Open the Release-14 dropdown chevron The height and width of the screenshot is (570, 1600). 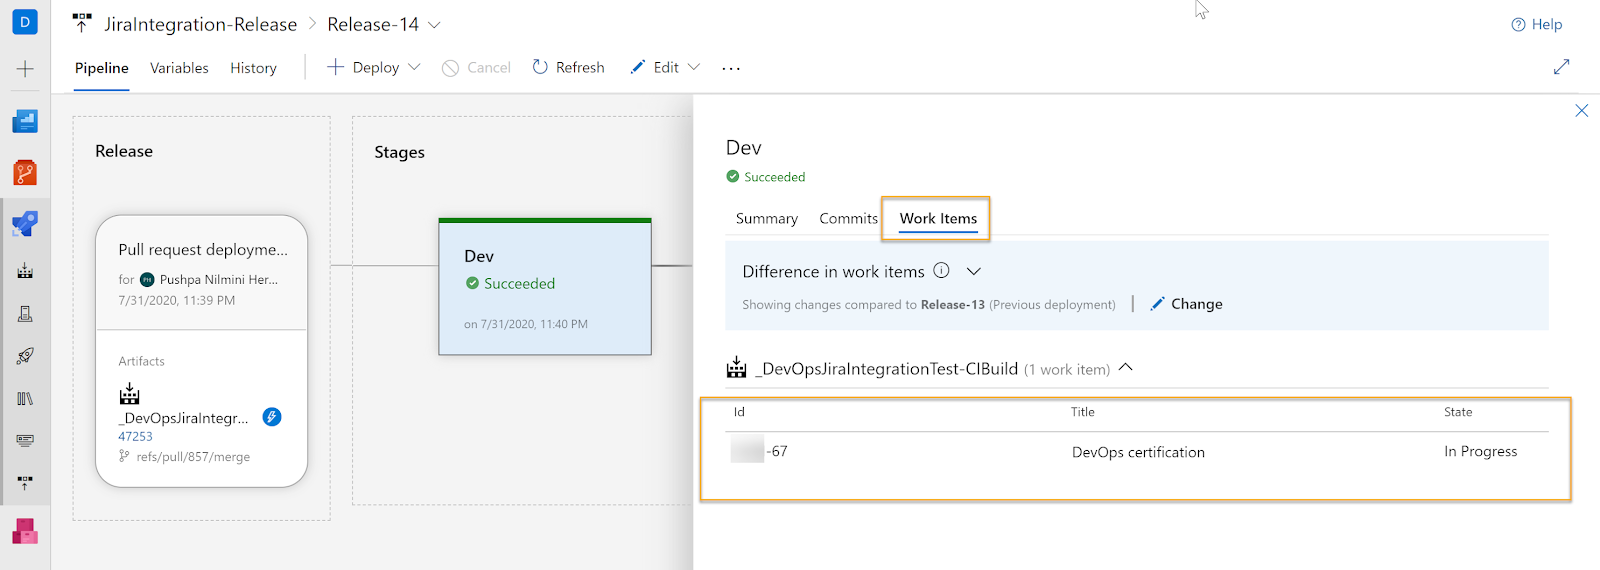click(434, 24)
